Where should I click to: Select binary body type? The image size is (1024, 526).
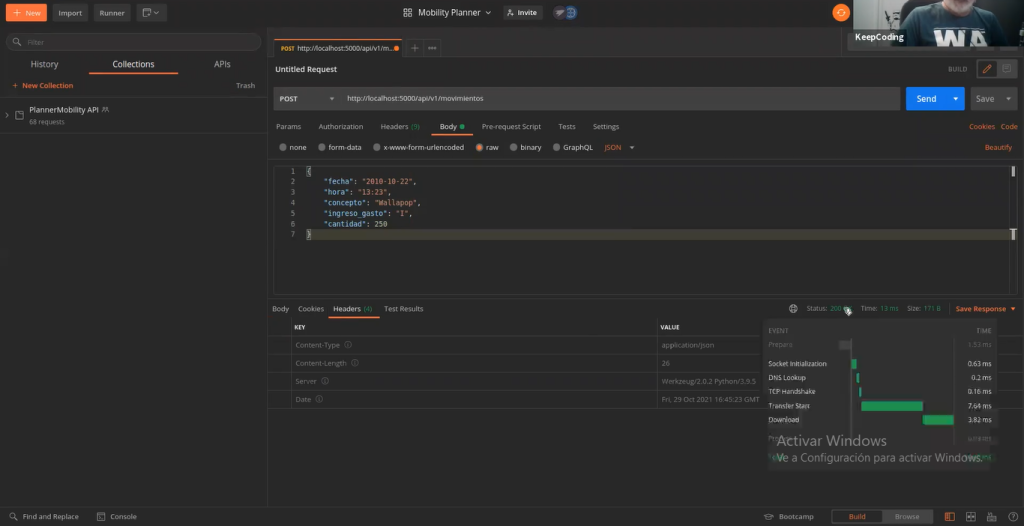point(526,147)
